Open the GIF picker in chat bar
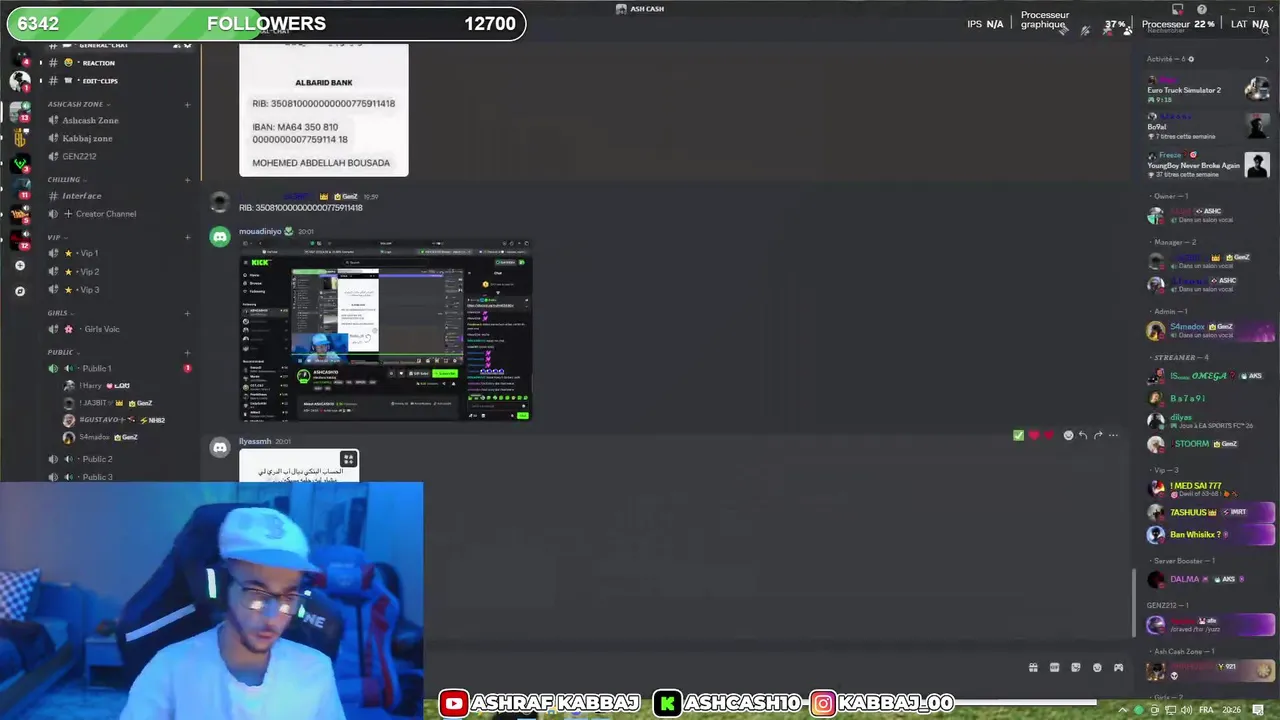The height and width of the screenshot is (720, 1280). click(1054, 668)
